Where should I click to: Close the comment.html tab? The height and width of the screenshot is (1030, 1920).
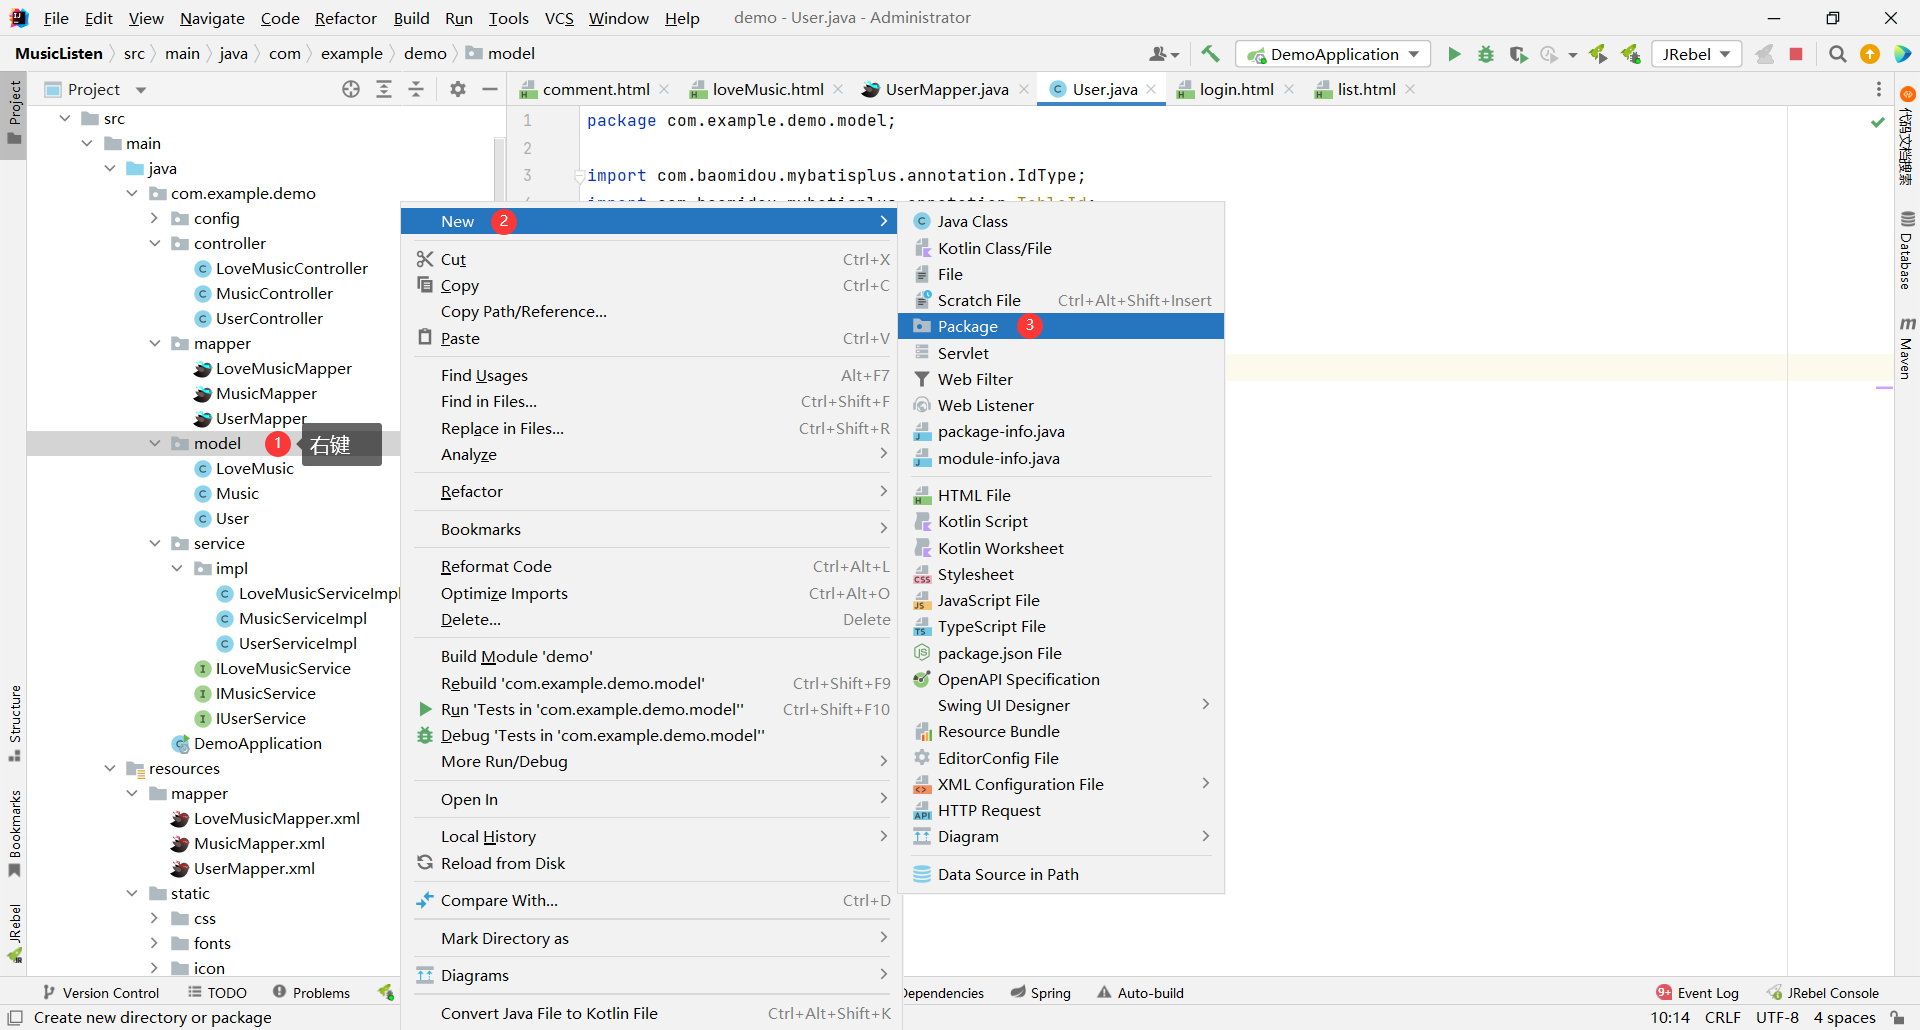pyautogui.click(x=665, y=89)
